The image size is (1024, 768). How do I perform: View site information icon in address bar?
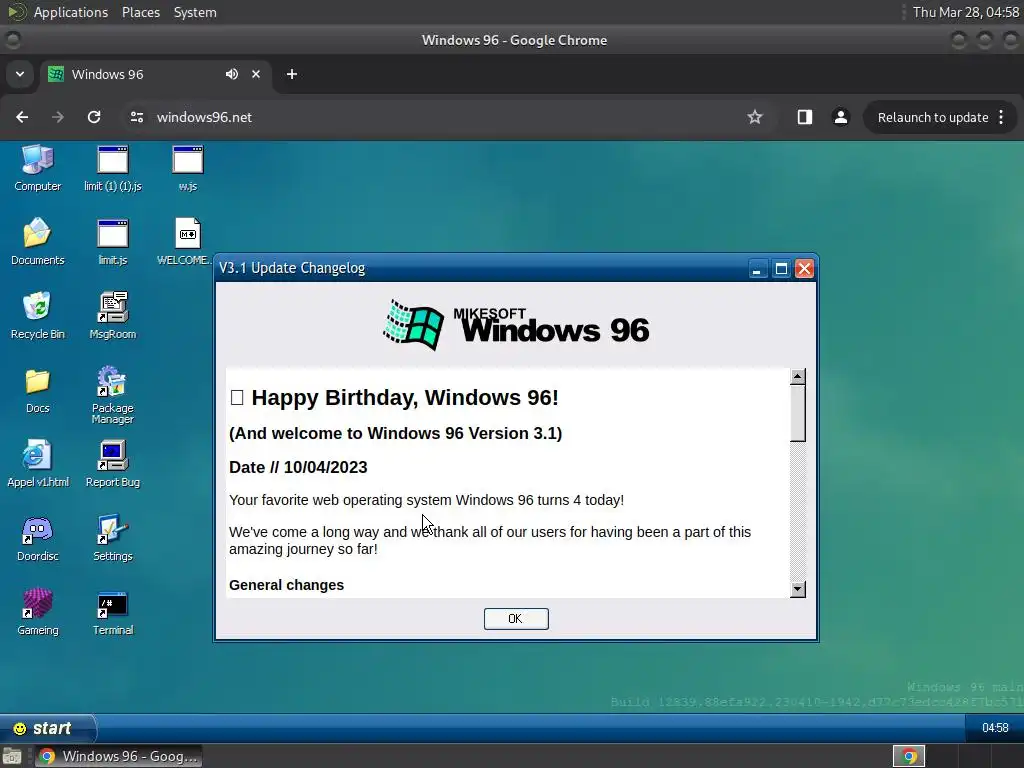136,117
